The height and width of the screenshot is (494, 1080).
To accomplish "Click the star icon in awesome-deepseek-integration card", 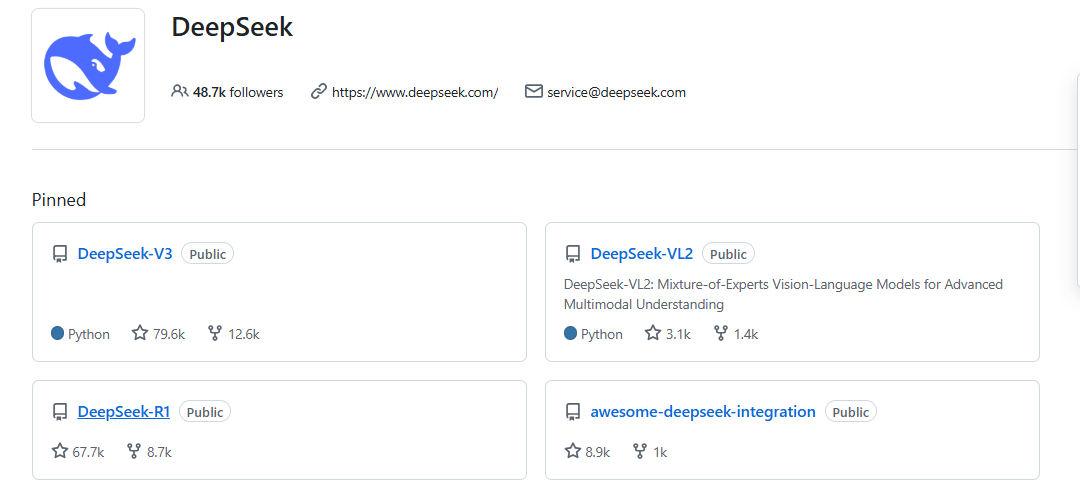I will pyautogui.click(x=572, y=451).
